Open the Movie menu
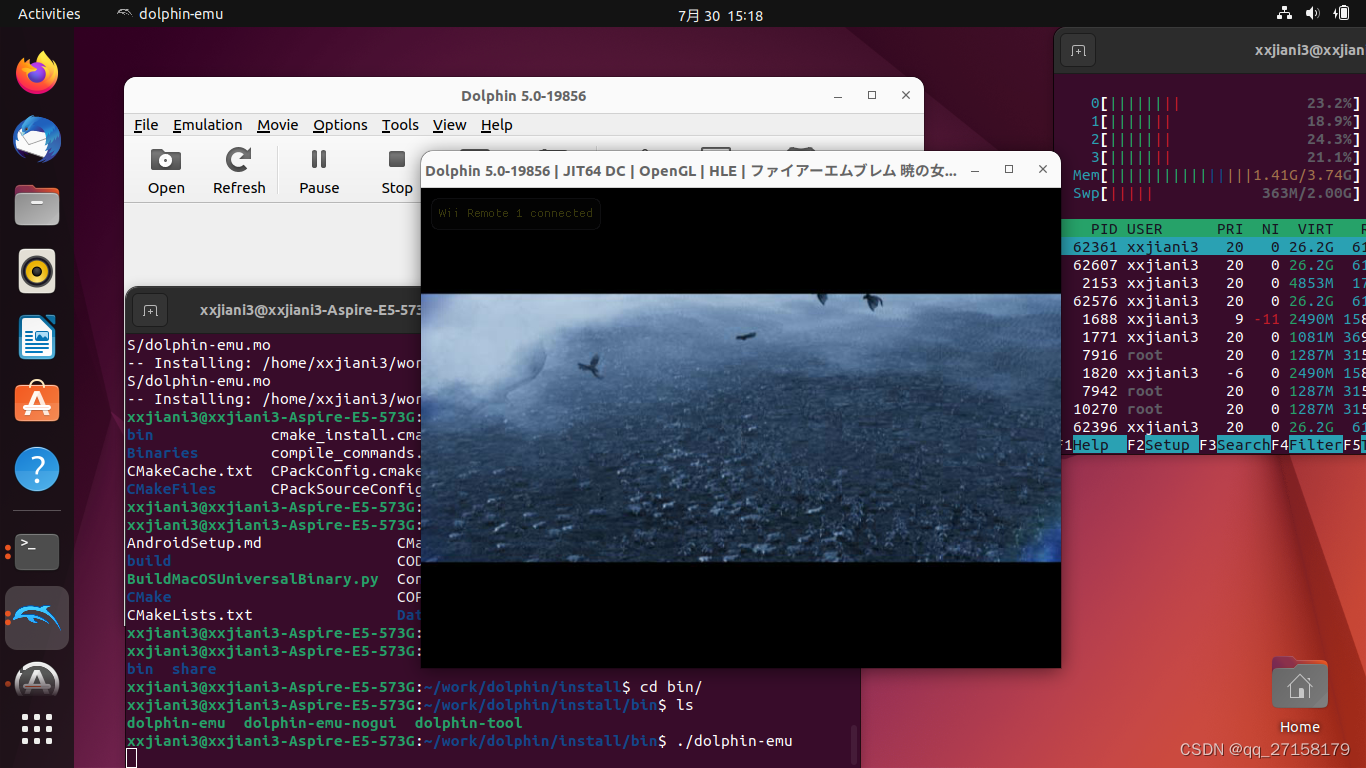The width and height of the screenshot is (1366, 768). (x=277, y=125)
